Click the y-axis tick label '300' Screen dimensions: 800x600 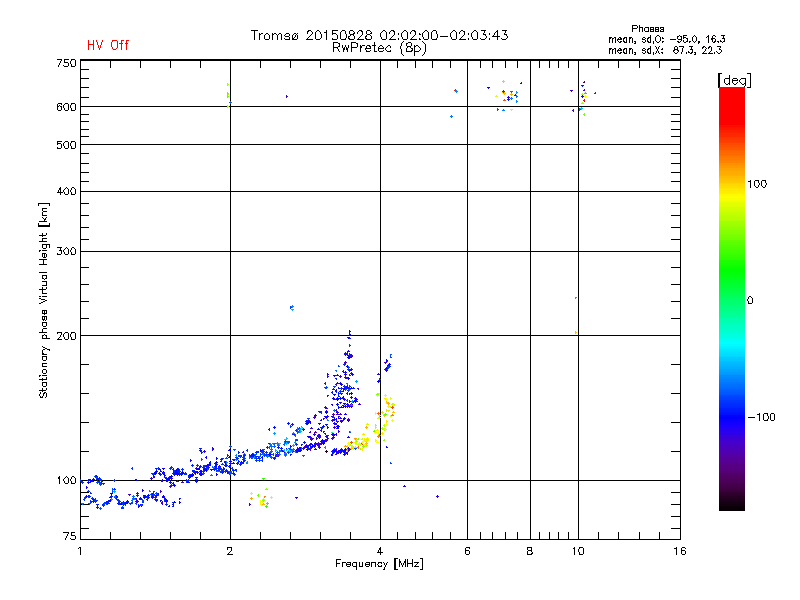tap(66, 251)
